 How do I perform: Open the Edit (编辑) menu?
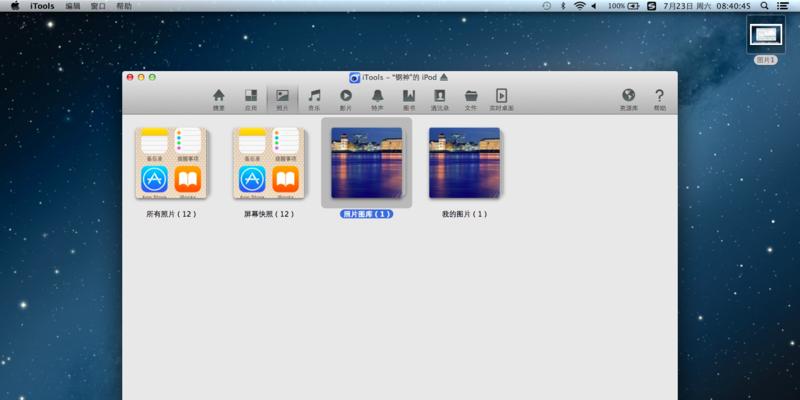coord(73,6)
